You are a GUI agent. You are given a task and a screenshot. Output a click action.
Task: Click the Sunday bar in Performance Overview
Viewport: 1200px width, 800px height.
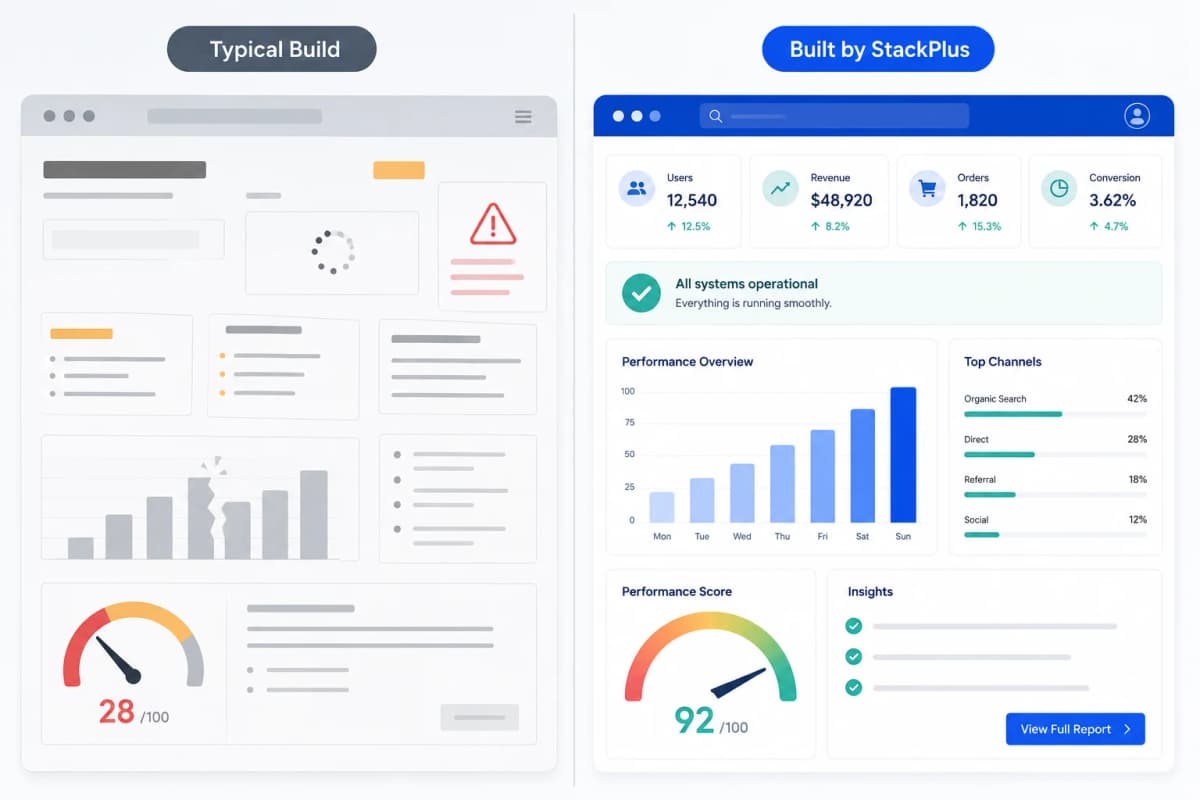coord(903,455)
